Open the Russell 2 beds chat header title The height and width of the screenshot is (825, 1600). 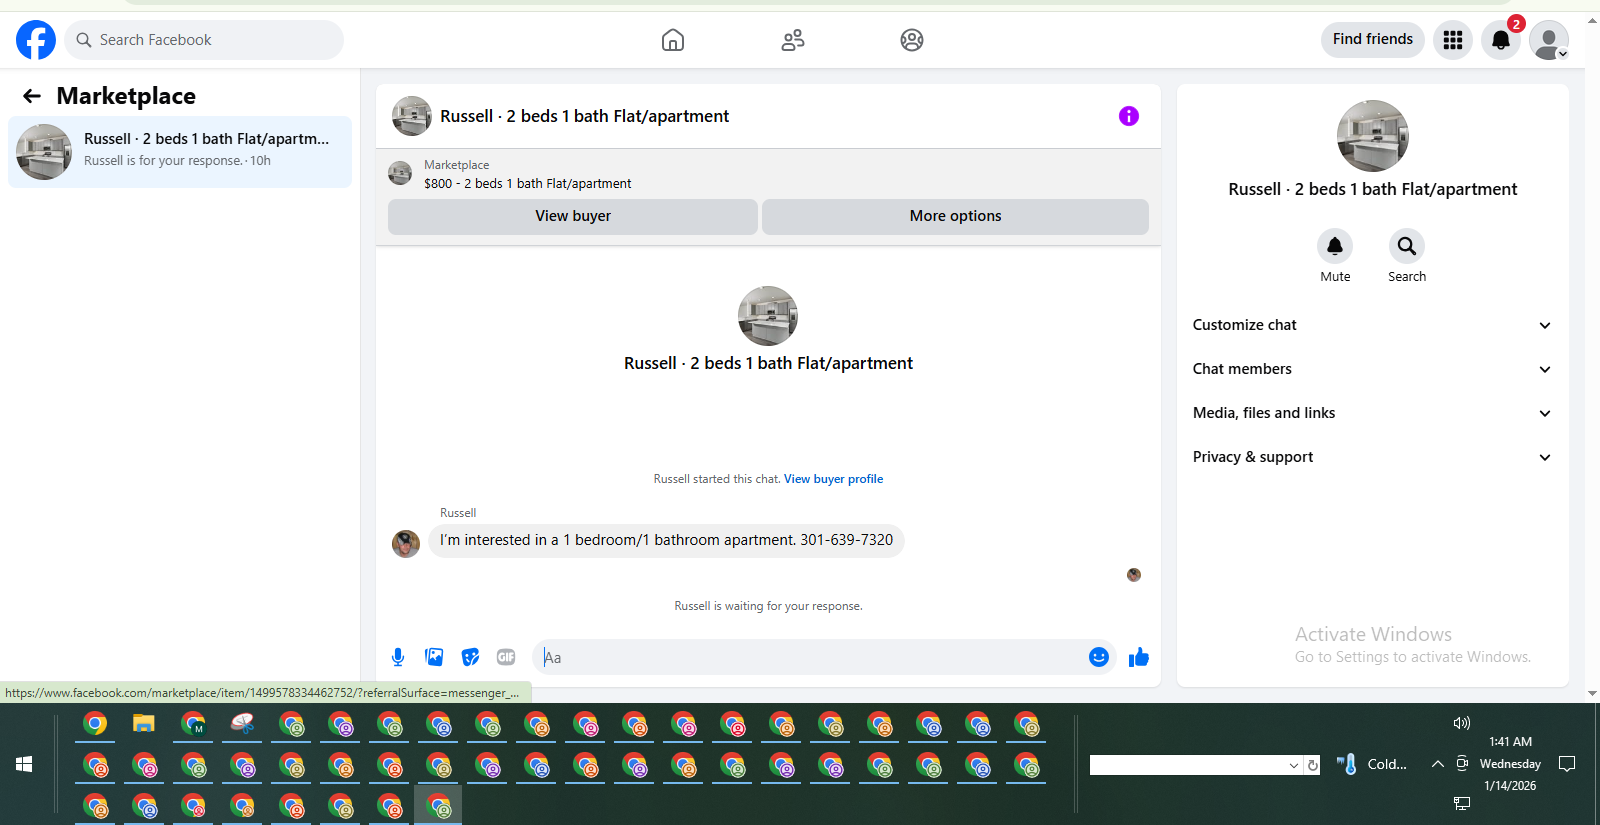tap(584, 116)
